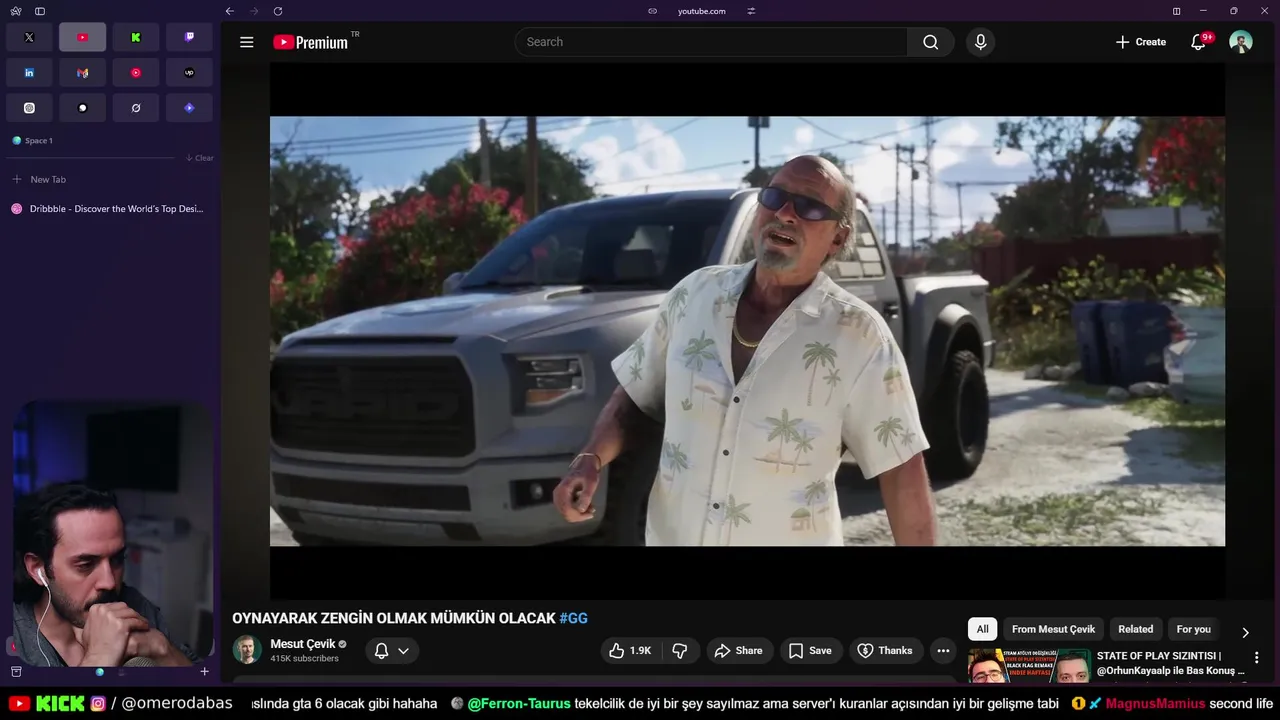Viewport: 1280px width, 720px height.
Task: Open the Create menu
Action: [1140, 42]
